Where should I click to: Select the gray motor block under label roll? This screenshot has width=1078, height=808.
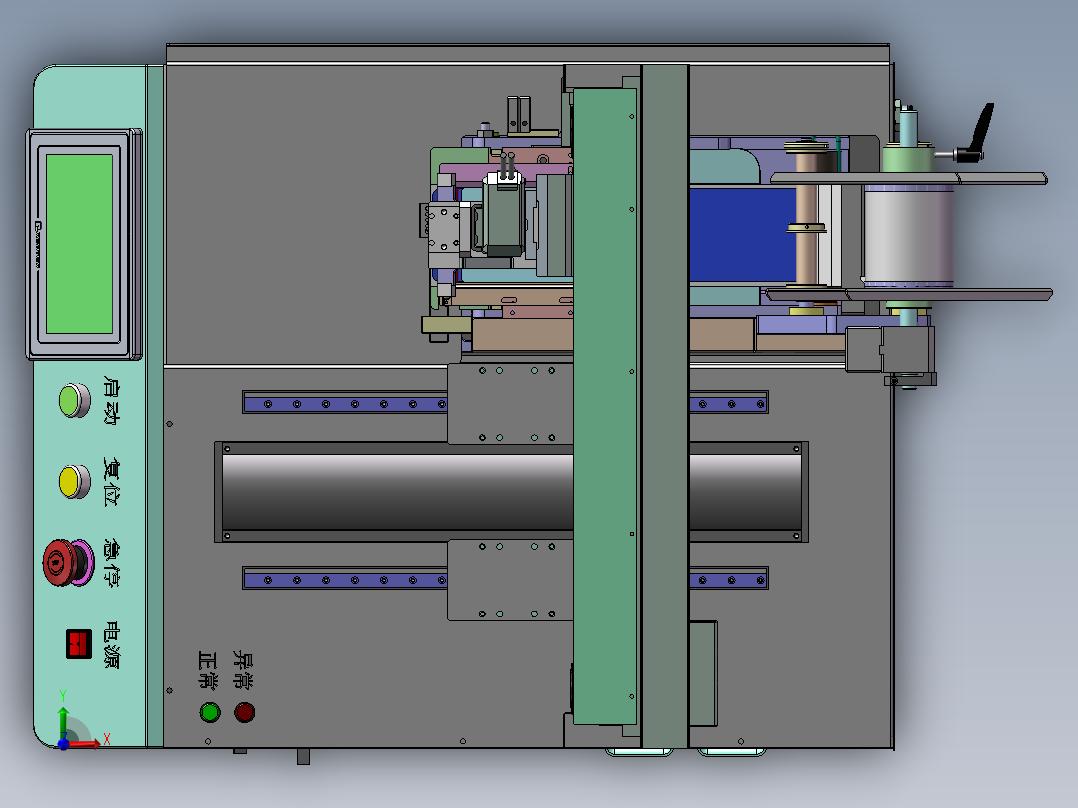(x=890, y=349)
